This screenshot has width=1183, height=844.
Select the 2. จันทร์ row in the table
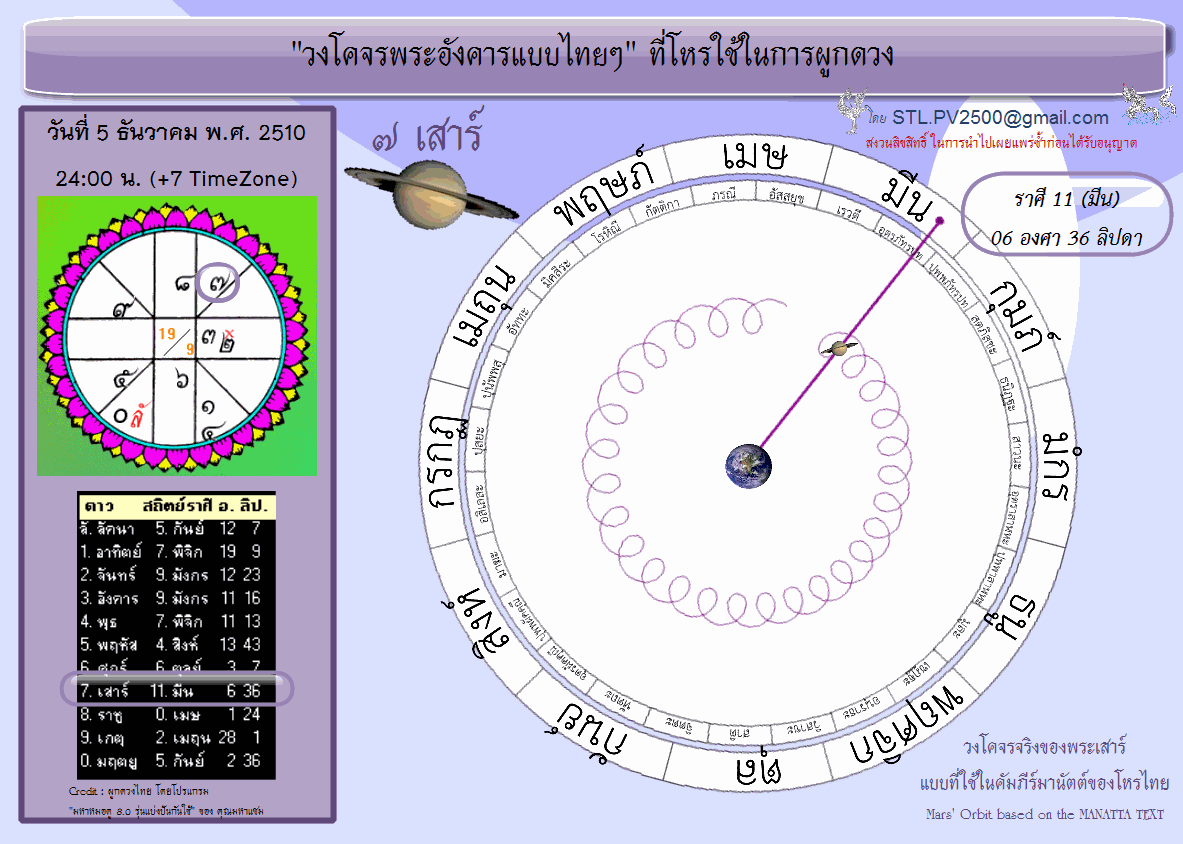click(x=177, y=575)
